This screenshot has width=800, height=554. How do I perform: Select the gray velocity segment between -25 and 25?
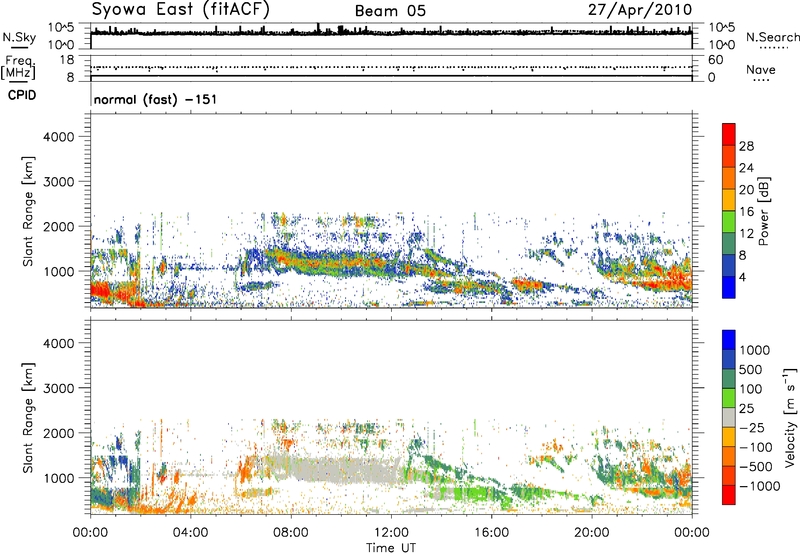click(x=729, y=417)
